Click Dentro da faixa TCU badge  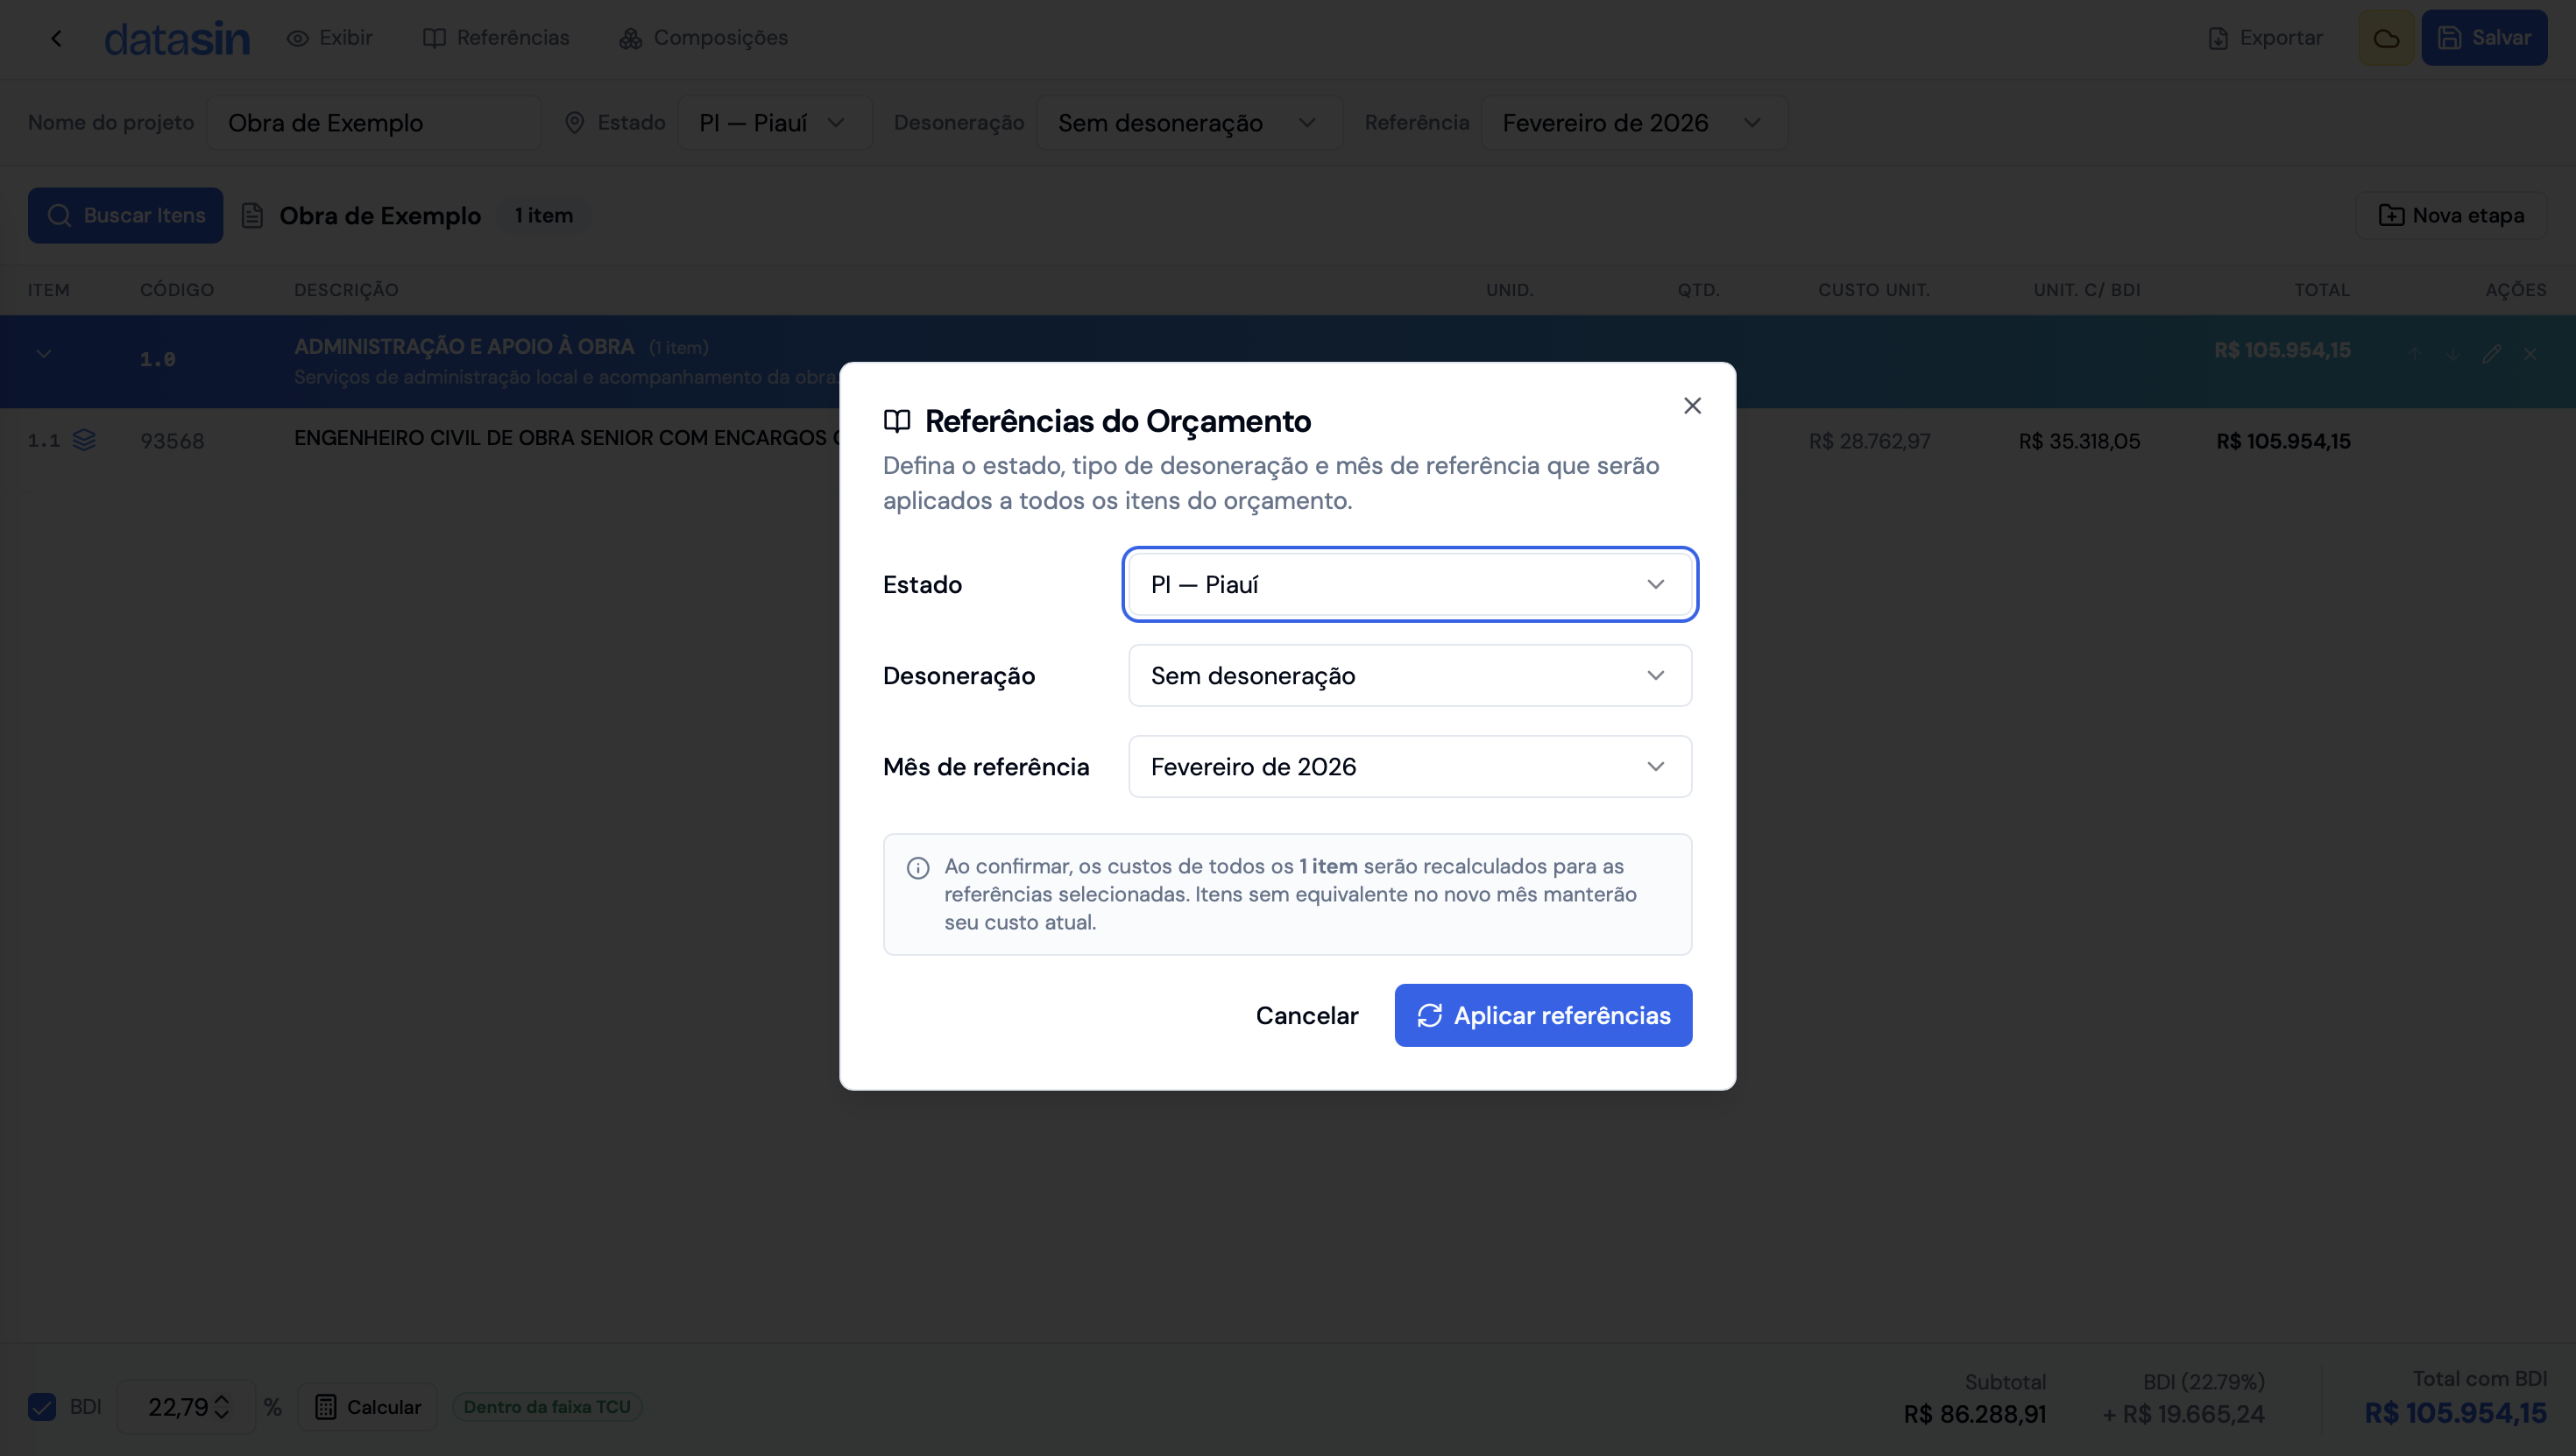coord(547,1407)
